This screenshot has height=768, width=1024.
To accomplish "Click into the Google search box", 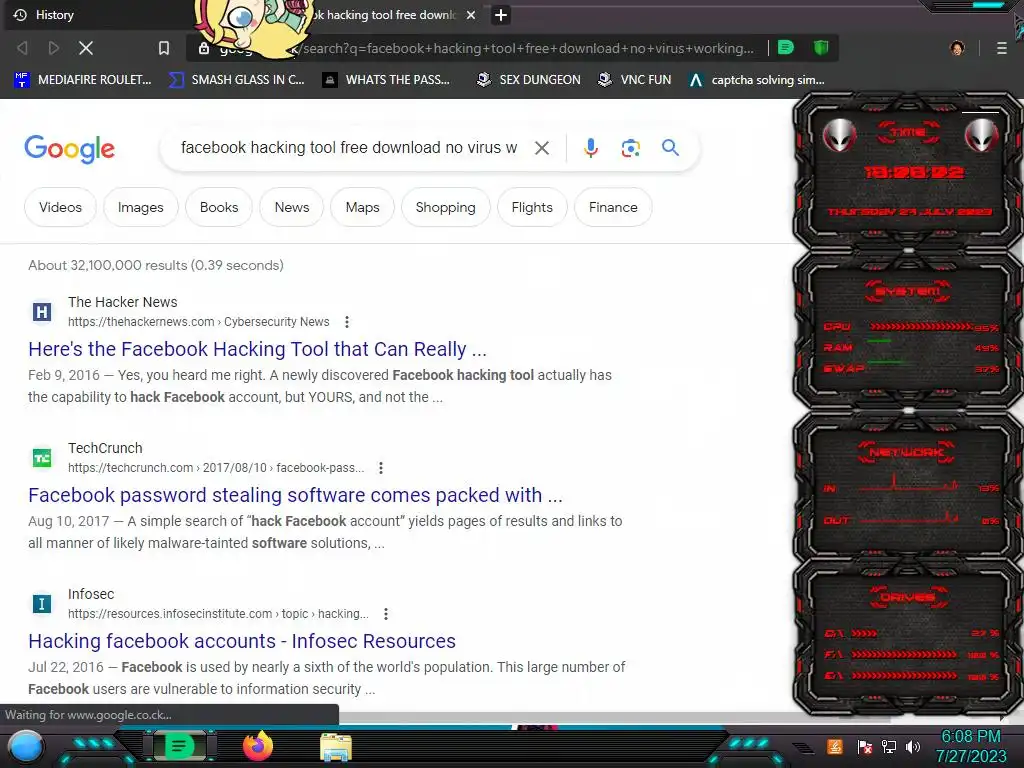I will pyautogui.click(x=349, y=148).
